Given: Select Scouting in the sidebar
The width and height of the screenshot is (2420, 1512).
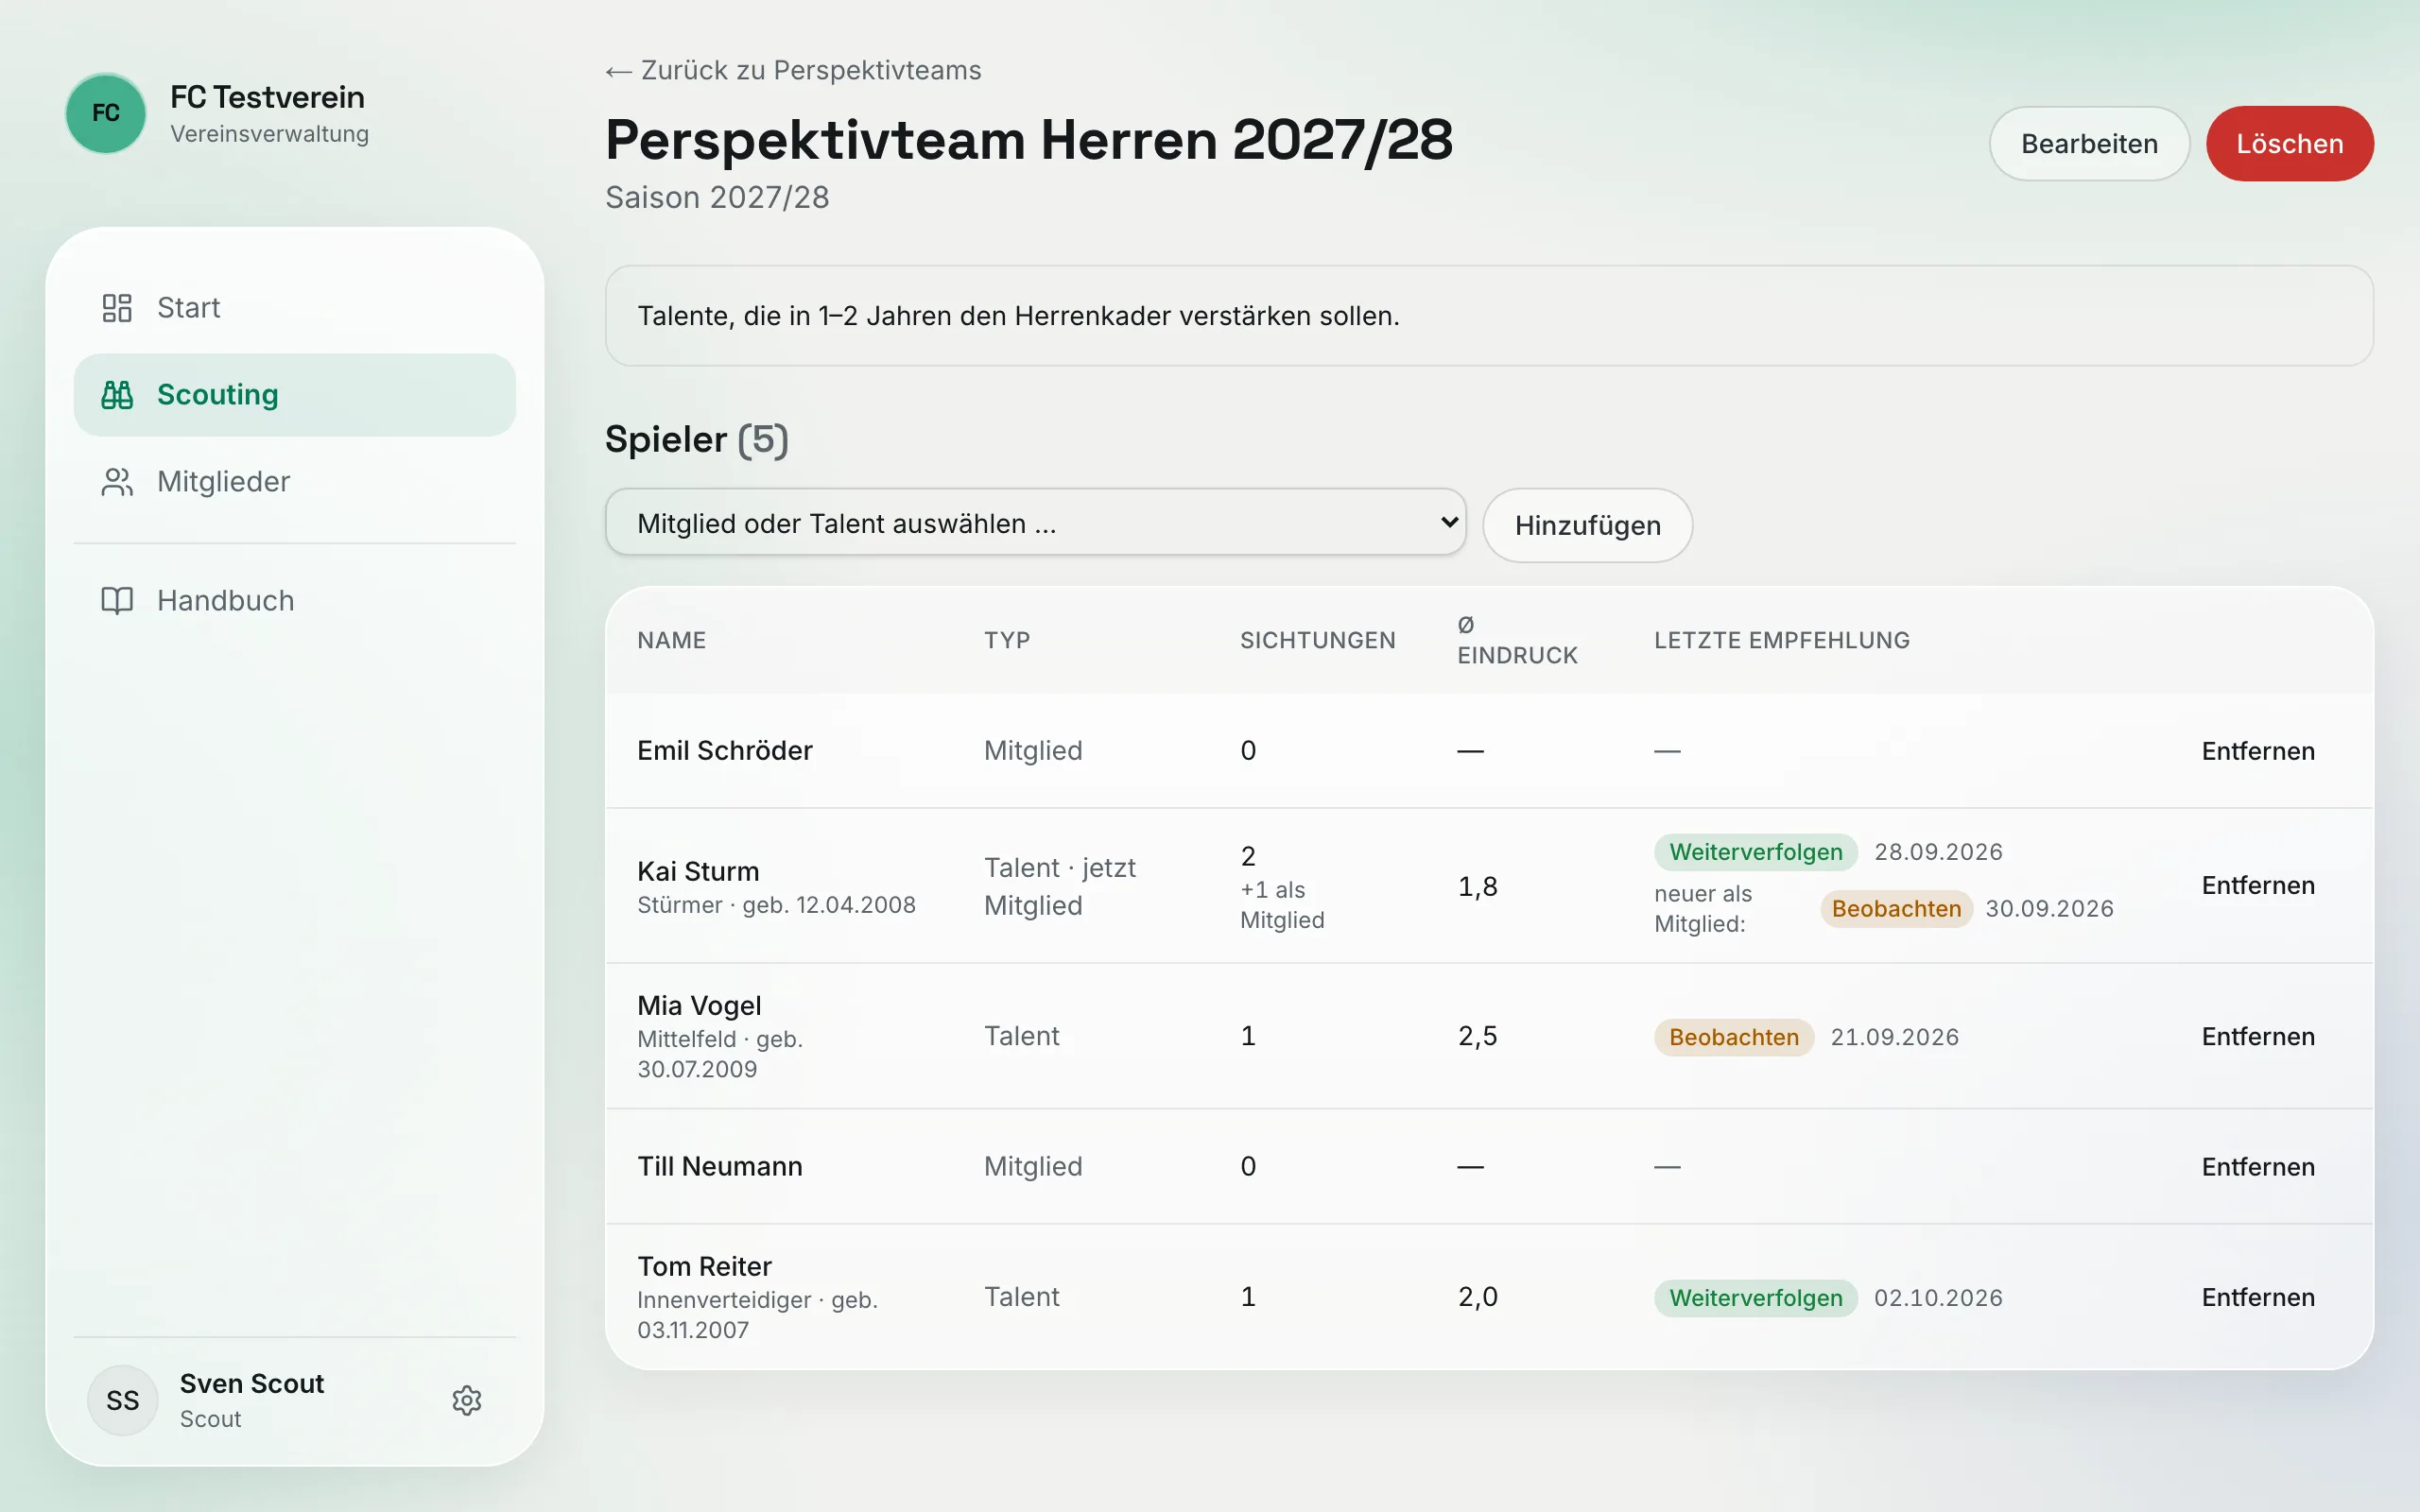Looking at the screenshot, I should click(x=295, y=395).
